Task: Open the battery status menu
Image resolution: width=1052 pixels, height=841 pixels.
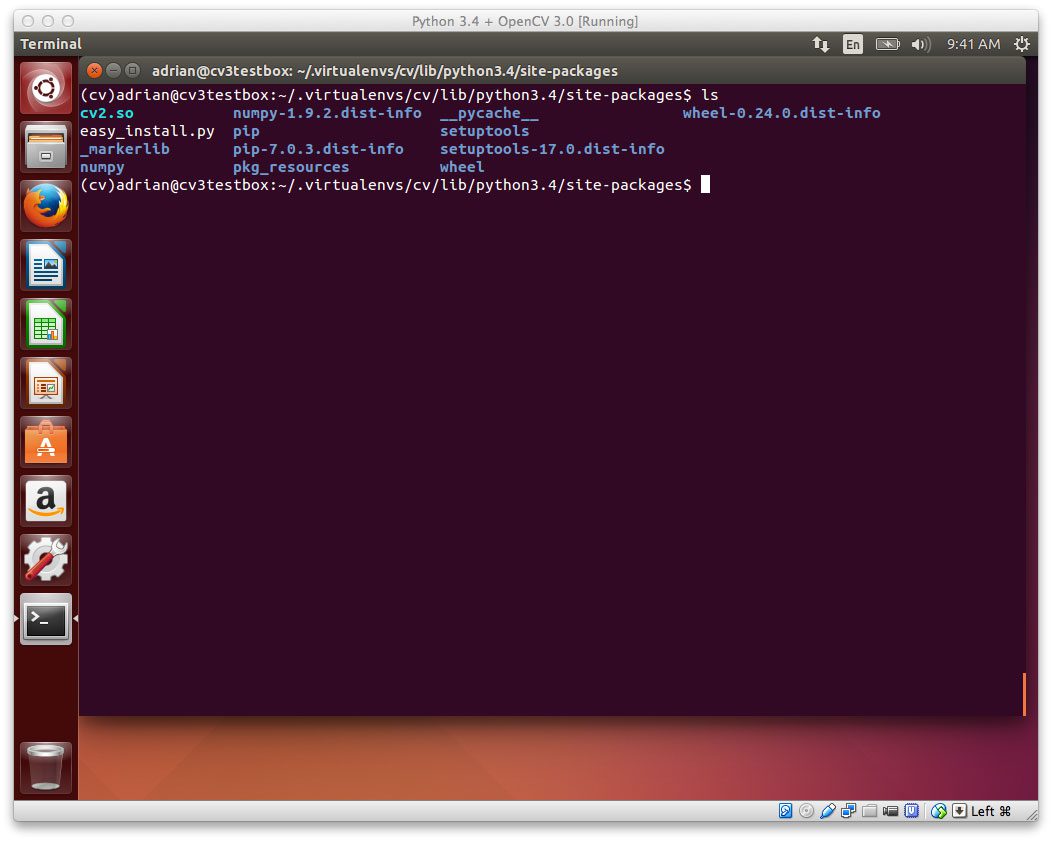Action: tap(887, 44)
